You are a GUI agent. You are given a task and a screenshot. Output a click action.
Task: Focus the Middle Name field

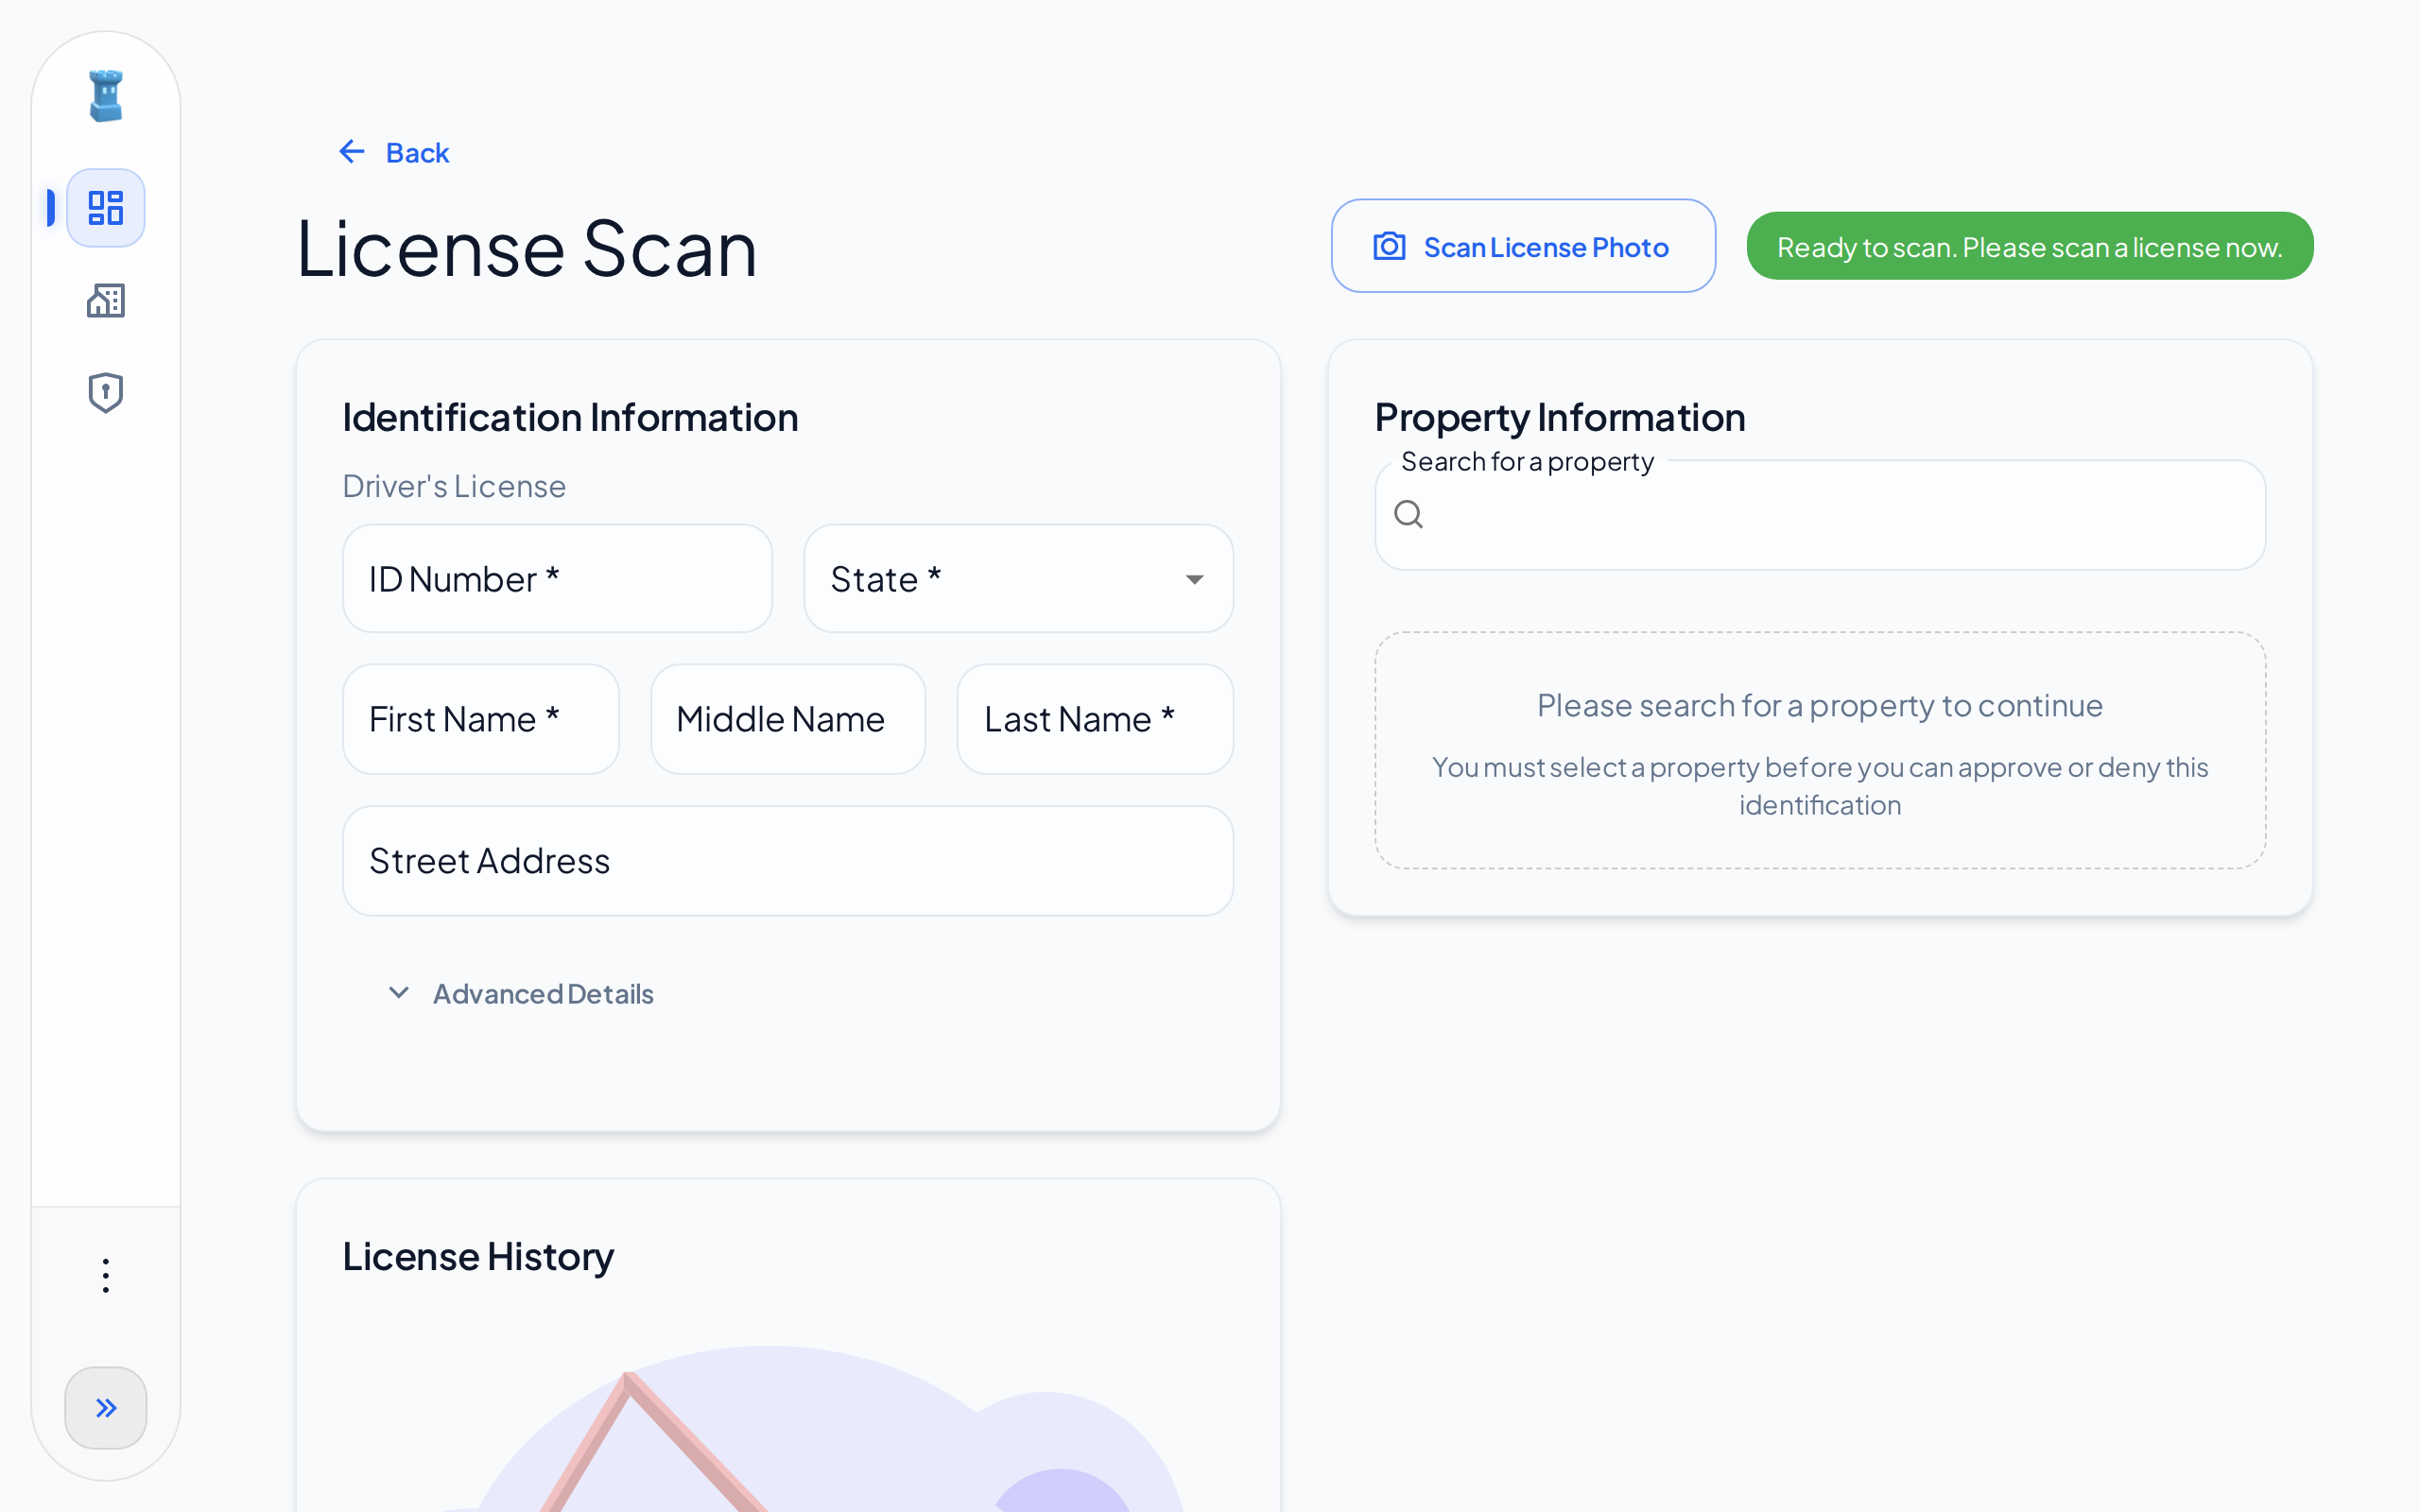(x=788, y=719)
